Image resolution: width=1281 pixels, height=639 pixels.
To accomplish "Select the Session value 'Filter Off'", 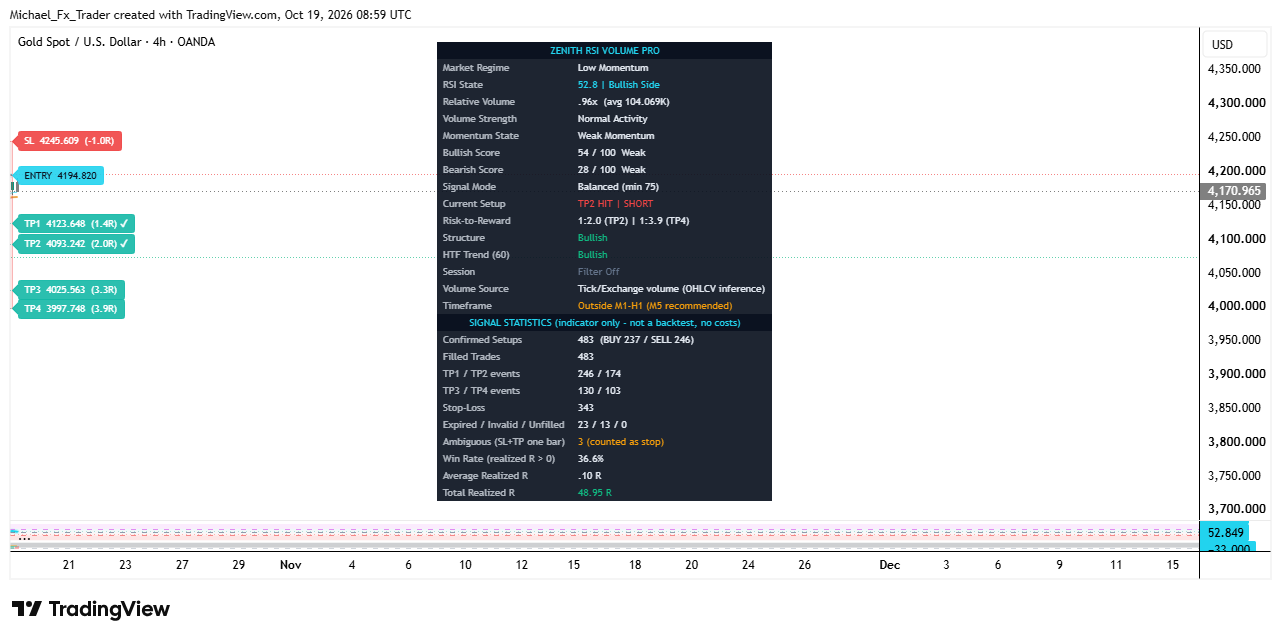I will tap(599, 272).
